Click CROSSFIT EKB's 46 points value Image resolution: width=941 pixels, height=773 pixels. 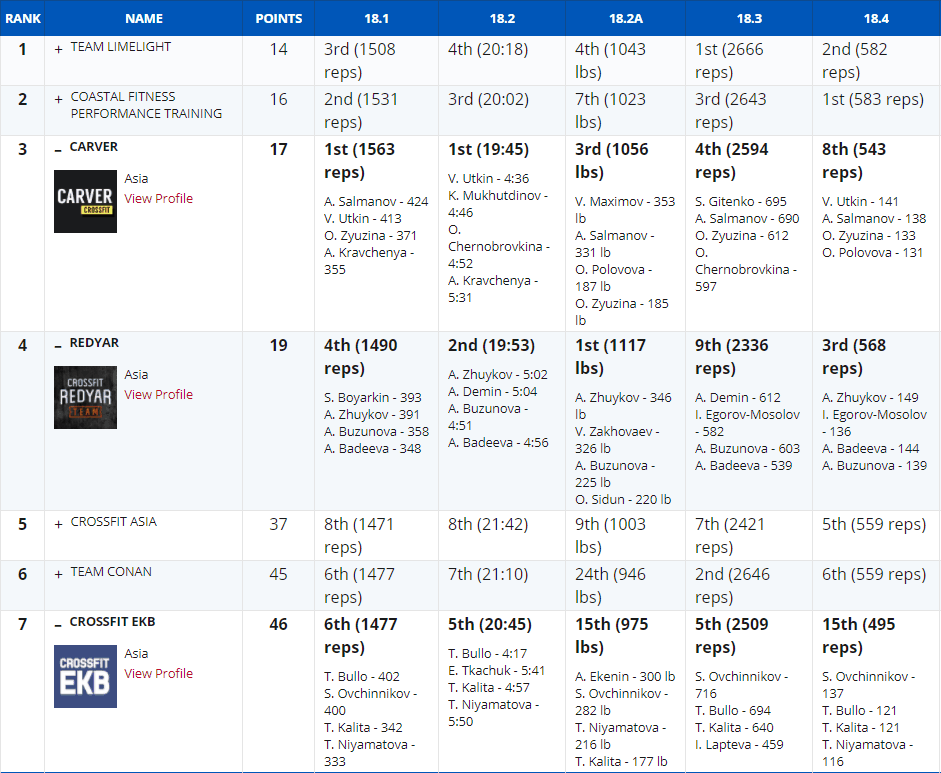point(278,624)
